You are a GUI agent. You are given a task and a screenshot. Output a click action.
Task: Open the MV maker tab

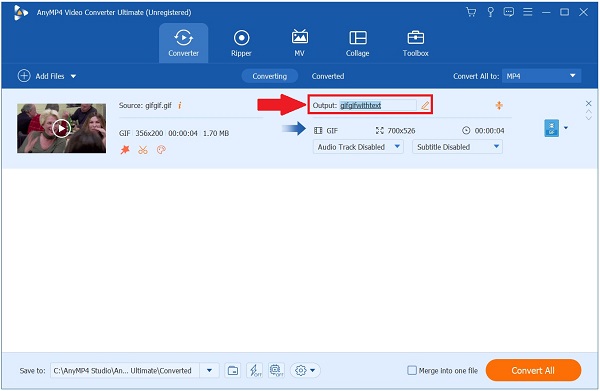(299, 43)
